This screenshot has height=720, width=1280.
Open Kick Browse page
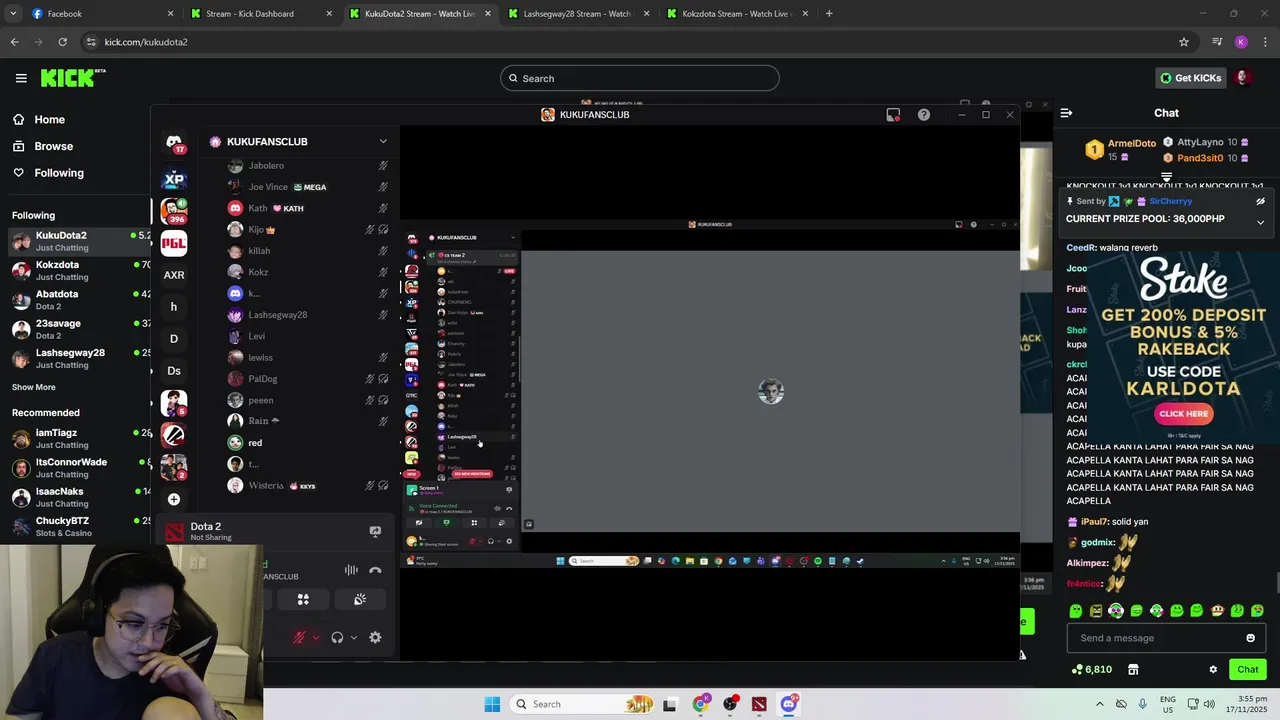coord(43,146)
